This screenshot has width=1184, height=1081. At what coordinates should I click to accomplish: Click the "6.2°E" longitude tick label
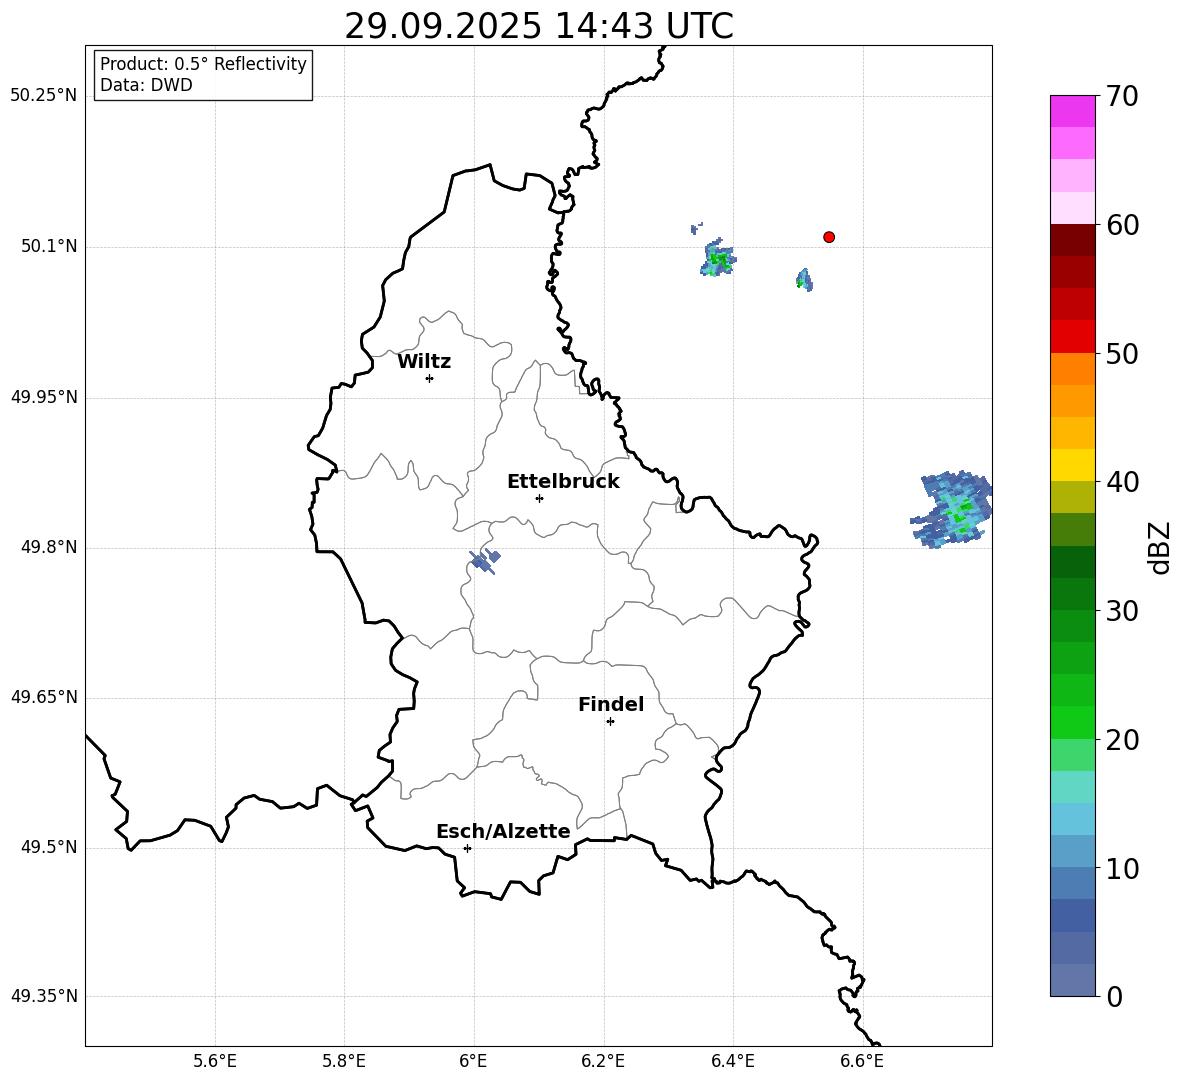604,1061
